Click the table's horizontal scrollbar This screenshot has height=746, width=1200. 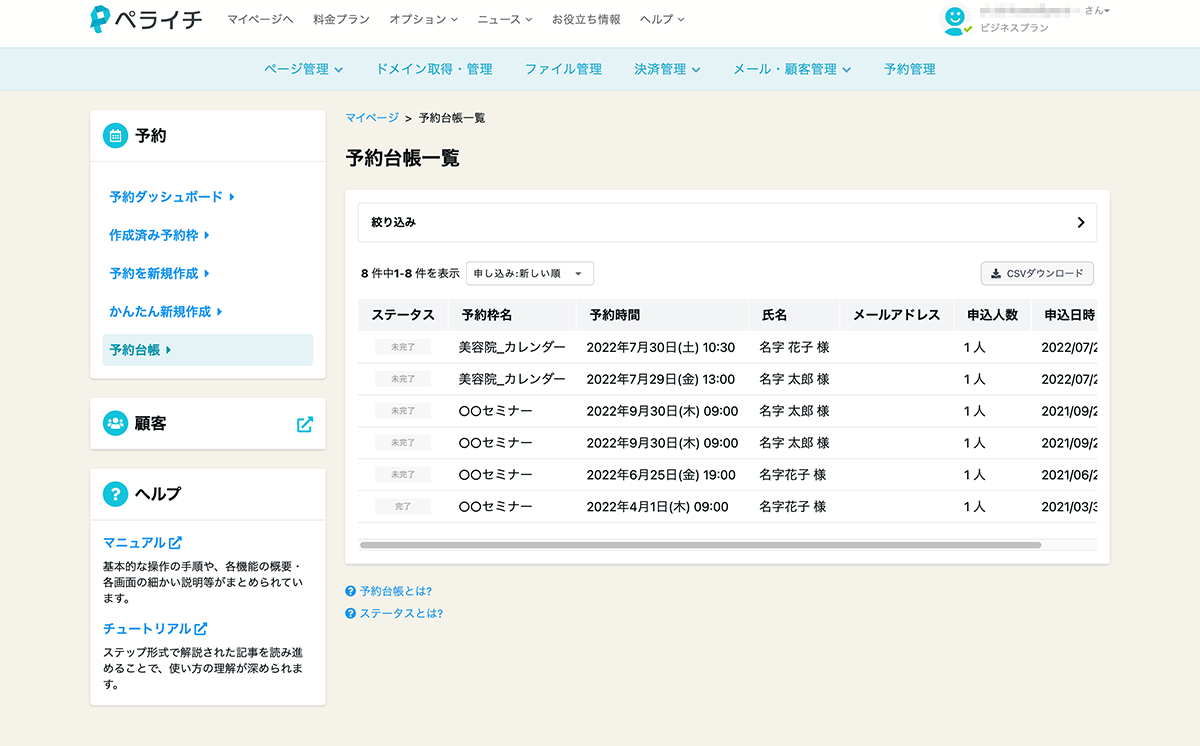tap(700, 545)
